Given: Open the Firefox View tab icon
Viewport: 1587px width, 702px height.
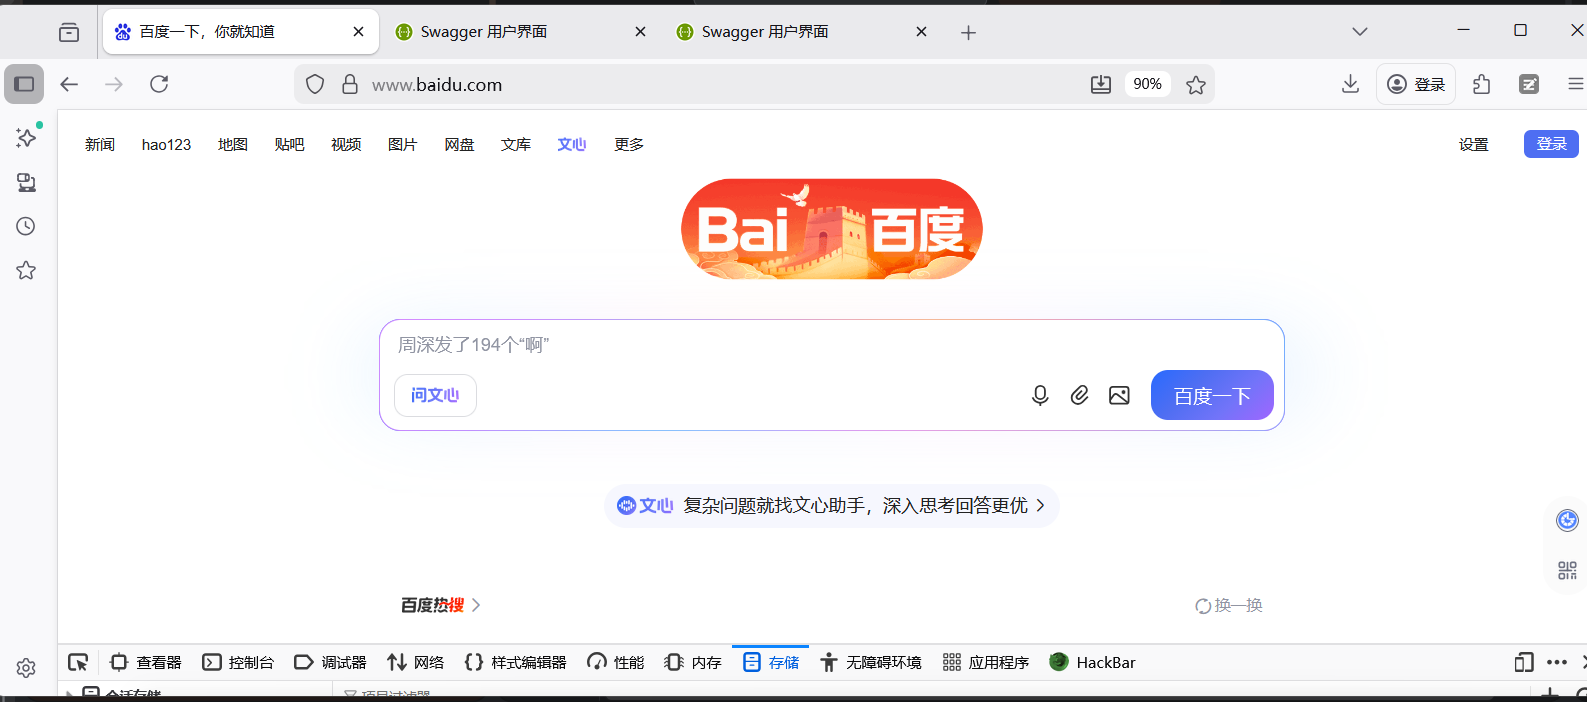Looking at the screenshot, I should click(x=69, y=32).
